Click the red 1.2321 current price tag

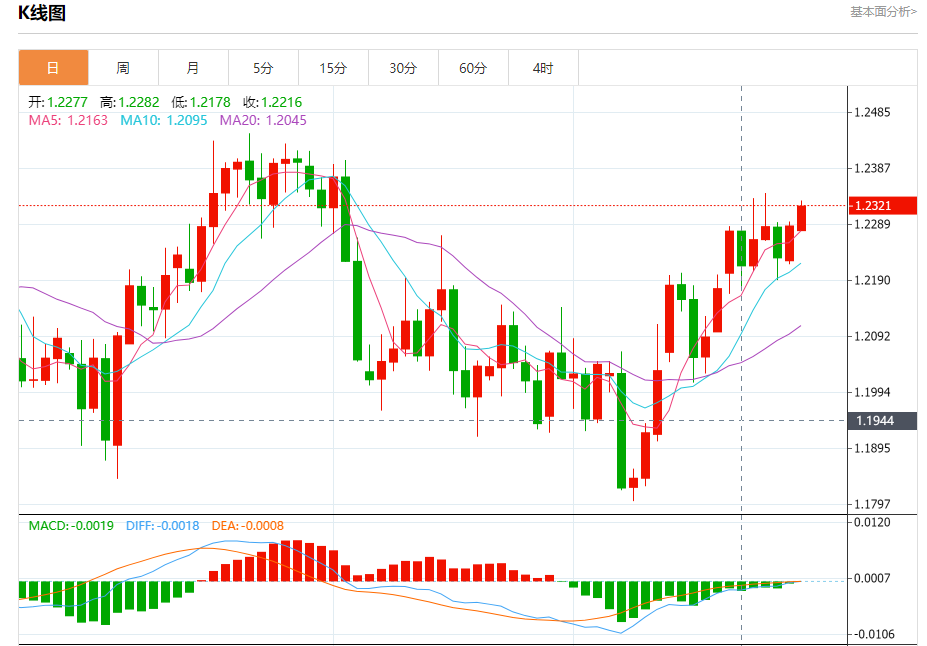coord(883,206)
